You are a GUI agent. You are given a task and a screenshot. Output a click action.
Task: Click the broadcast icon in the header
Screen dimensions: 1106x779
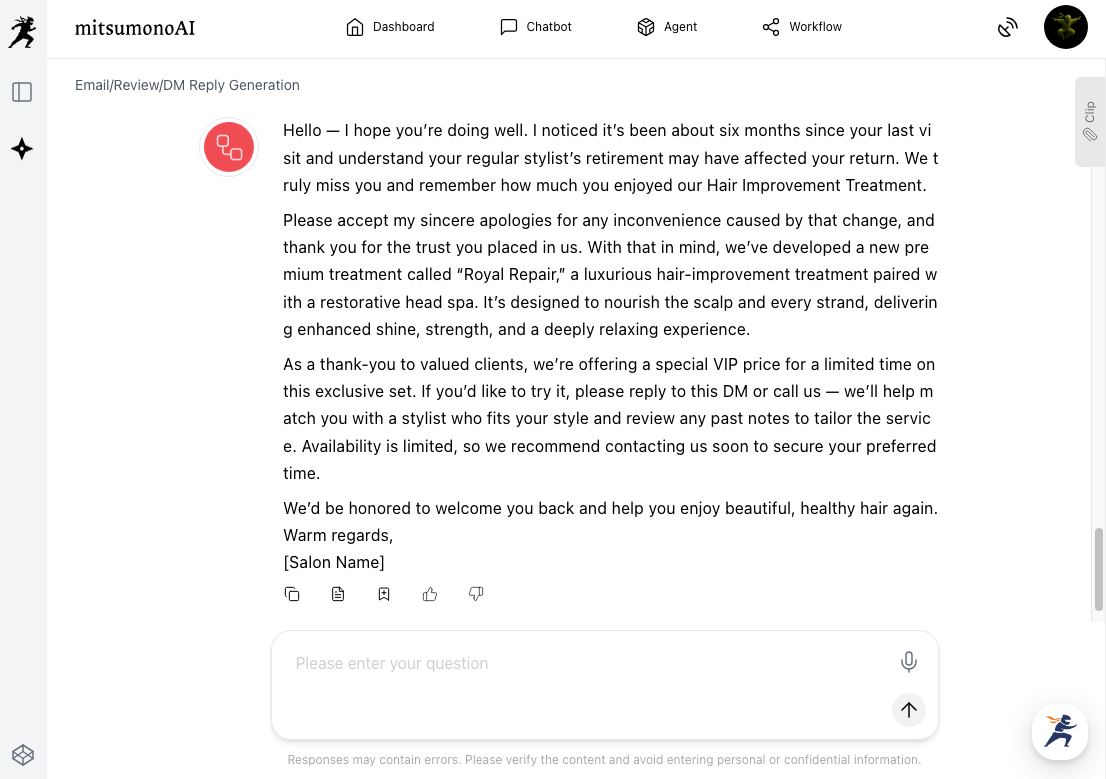(x=1008, y=27)
